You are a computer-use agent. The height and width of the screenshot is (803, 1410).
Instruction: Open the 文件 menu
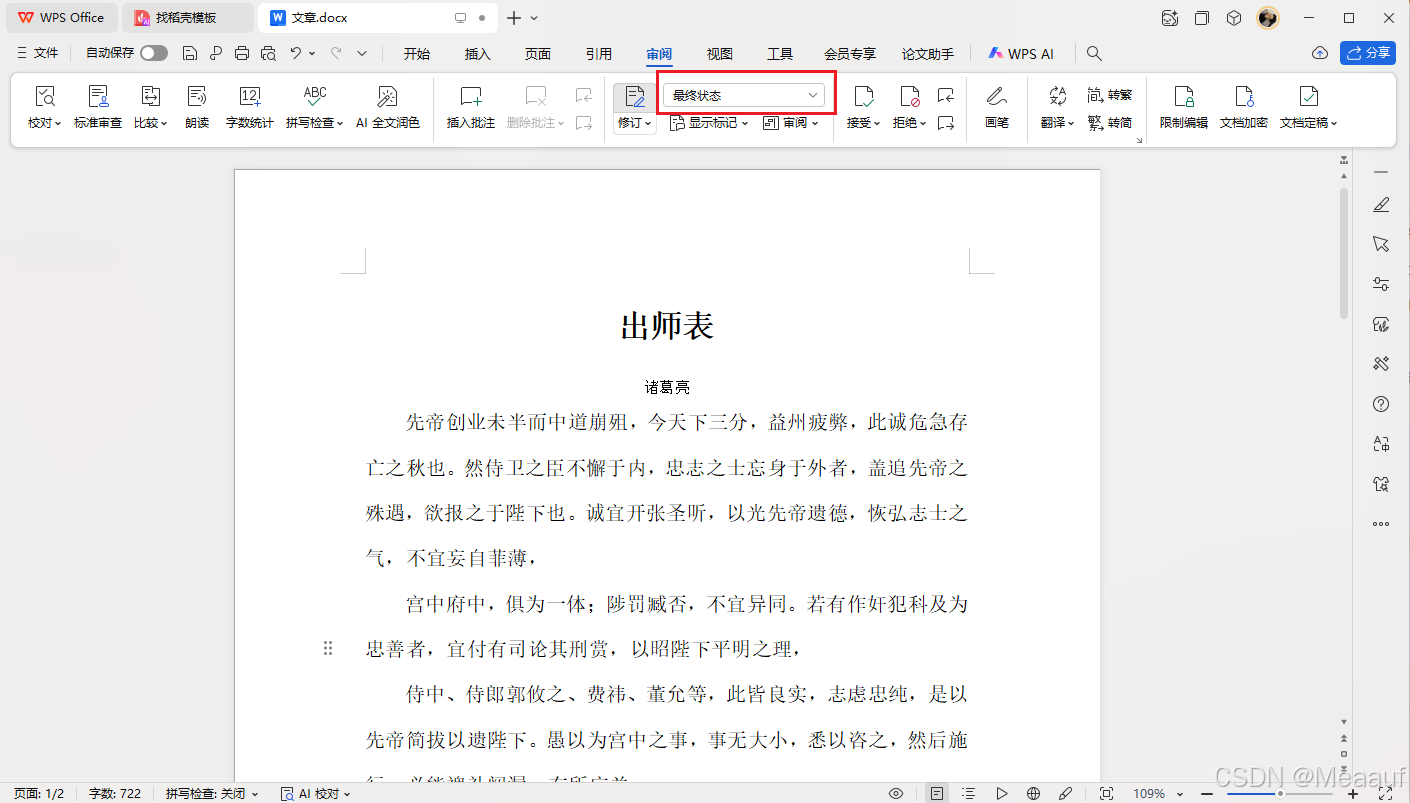coord(38,53)
